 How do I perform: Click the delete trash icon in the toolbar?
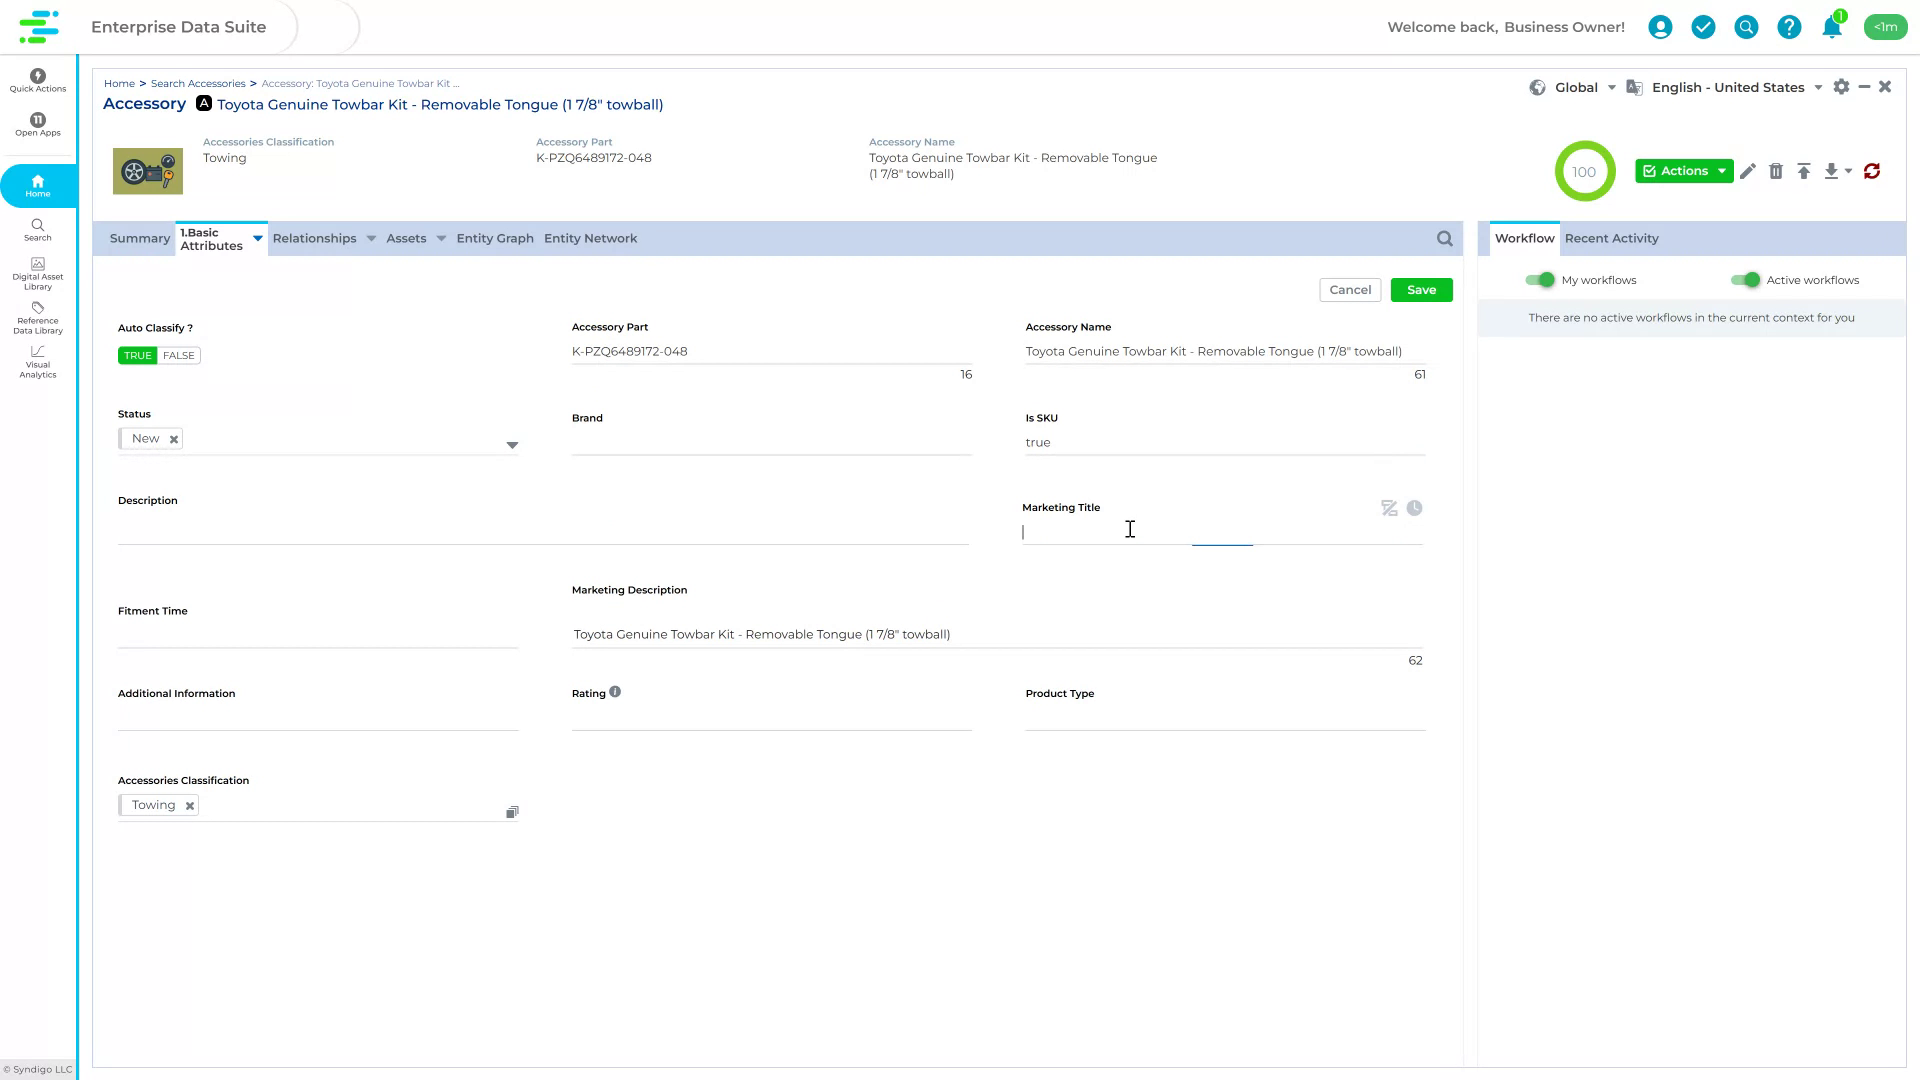[x=1777, y=171]
